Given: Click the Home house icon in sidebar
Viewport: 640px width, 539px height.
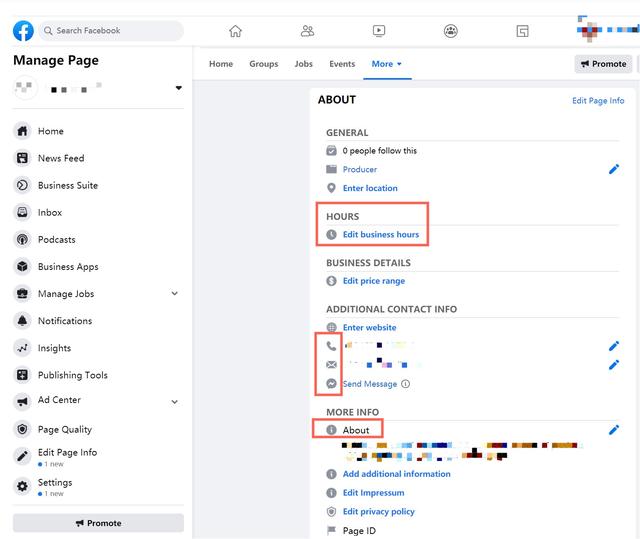Looking at the screenshot, I should [x=22, y=131].
